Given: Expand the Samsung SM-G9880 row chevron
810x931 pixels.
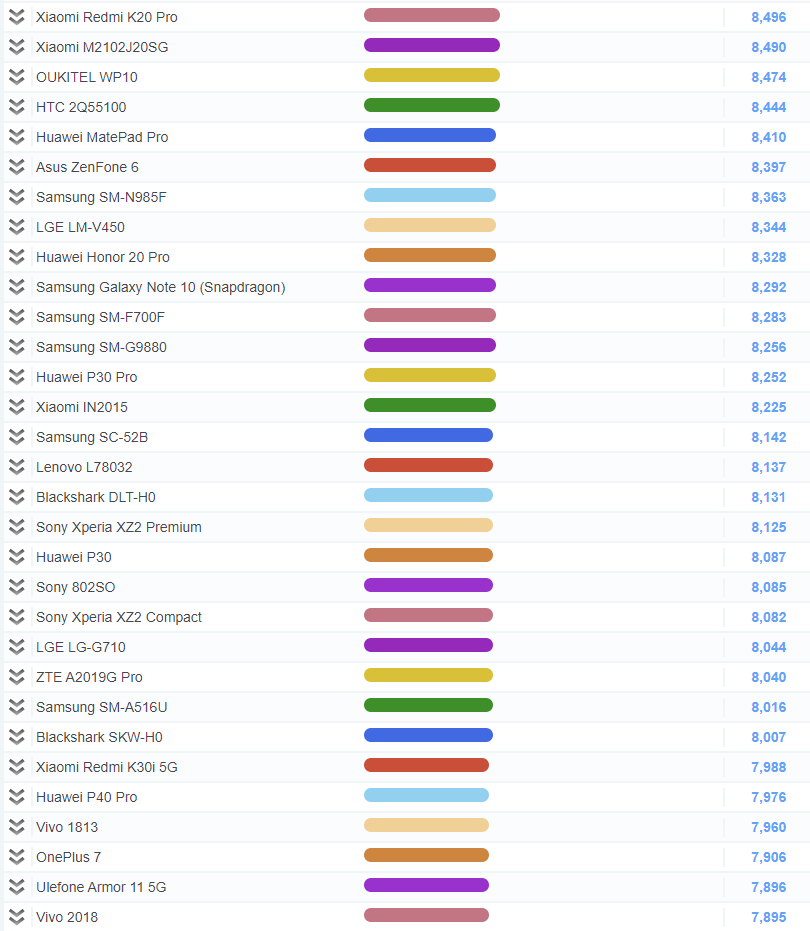Looking at the screenshot, I should pyautogui.click(x=17, y=347).
